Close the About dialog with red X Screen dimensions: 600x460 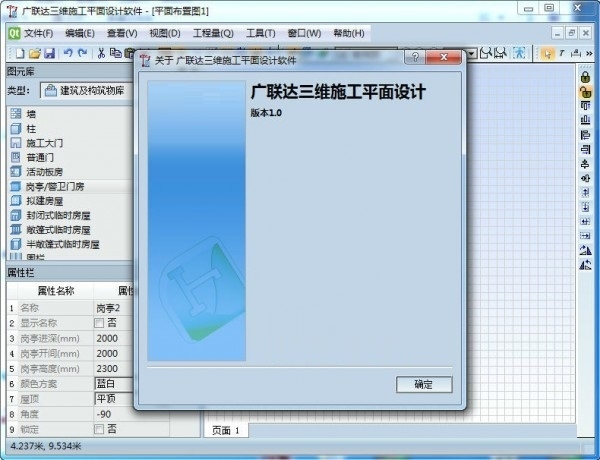(x=443, y=58)
